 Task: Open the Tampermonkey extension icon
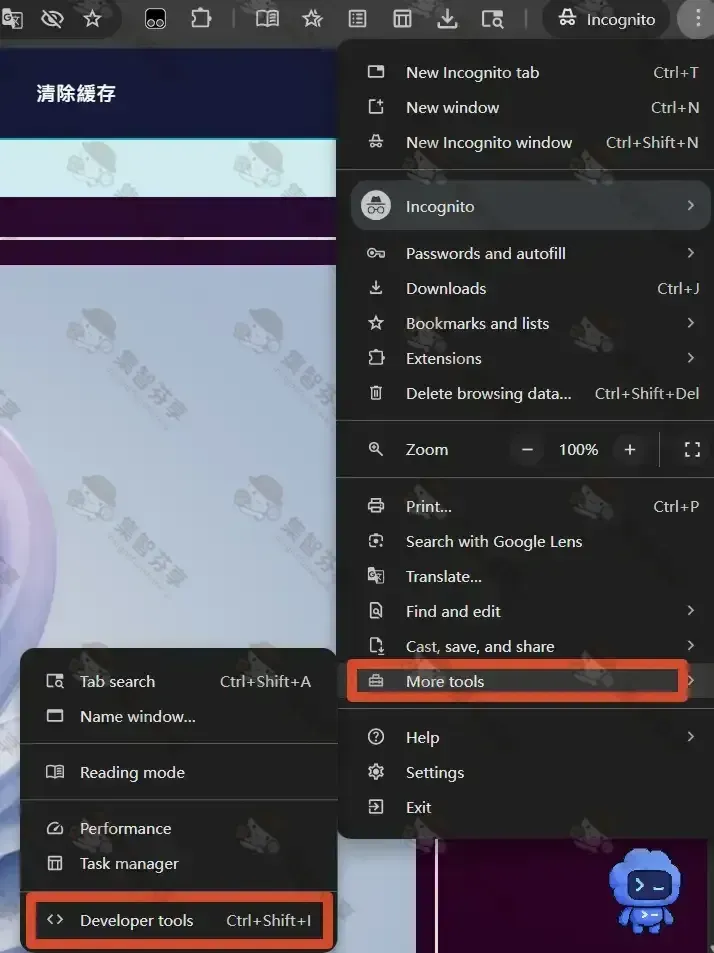(155, 19)
